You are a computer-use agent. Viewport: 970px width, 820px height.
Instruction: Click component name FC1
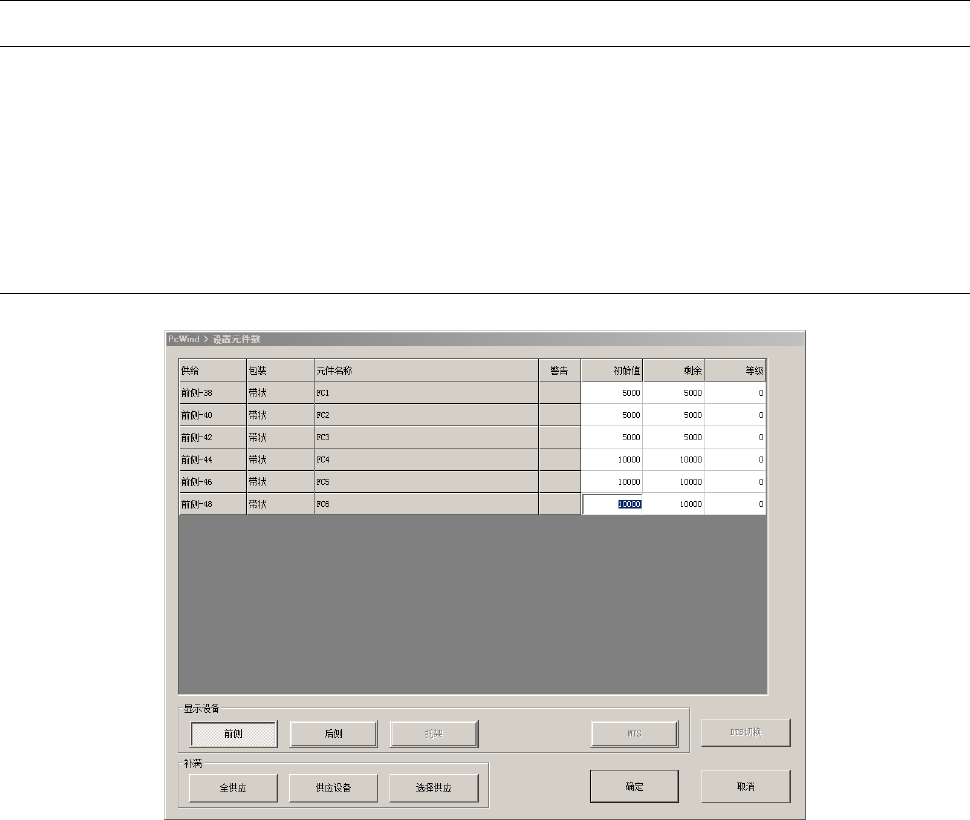pyautogui.click(x=427, y=393)
